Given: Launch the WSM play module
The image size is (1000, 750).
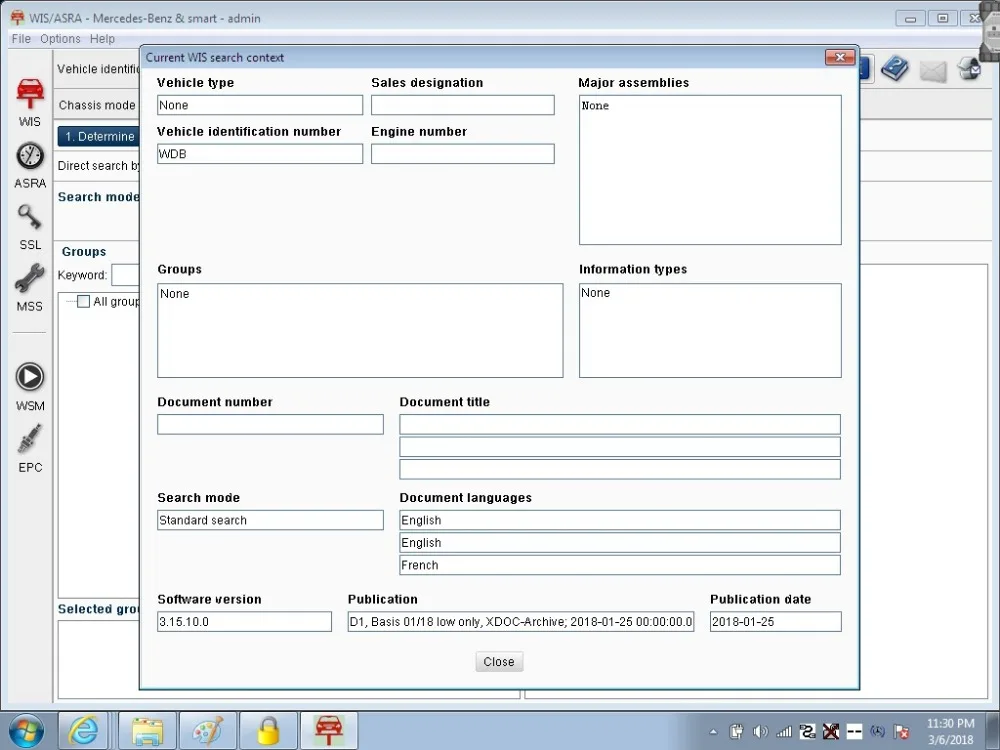Looking at the screenshot, I should 30,386.
